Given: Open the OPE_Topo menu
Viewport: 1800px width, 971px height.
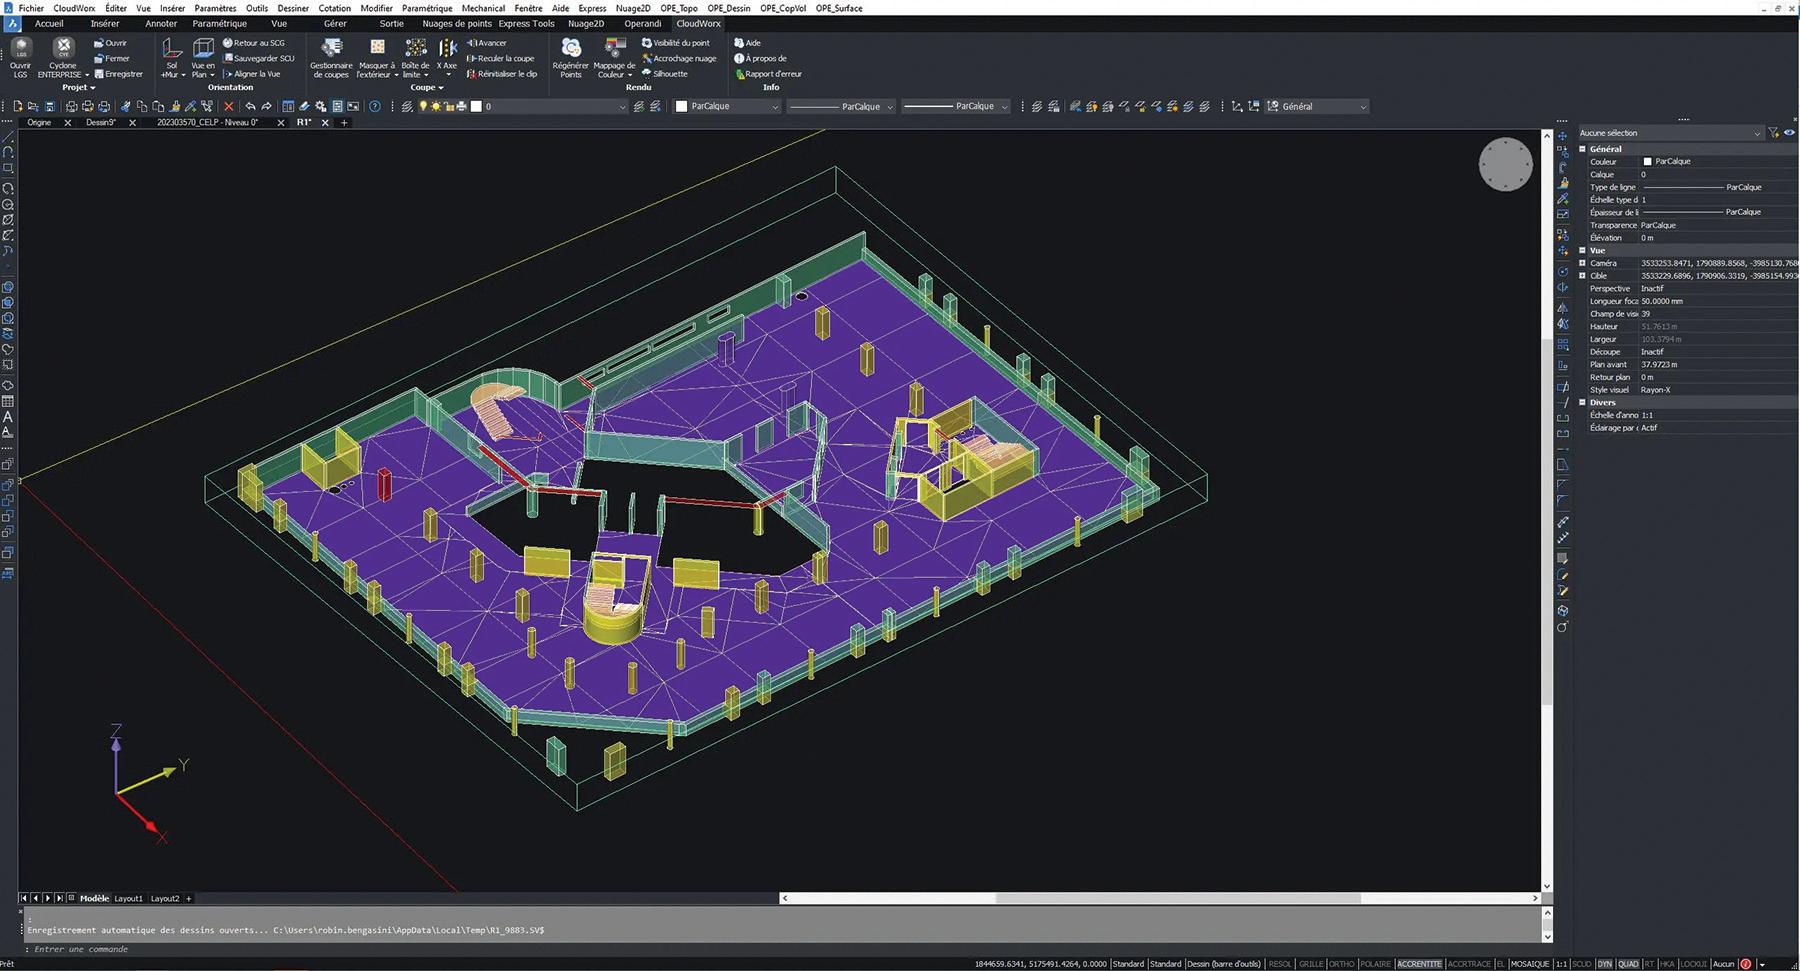Looking at the screenshot, I should [x=679, y=8].
